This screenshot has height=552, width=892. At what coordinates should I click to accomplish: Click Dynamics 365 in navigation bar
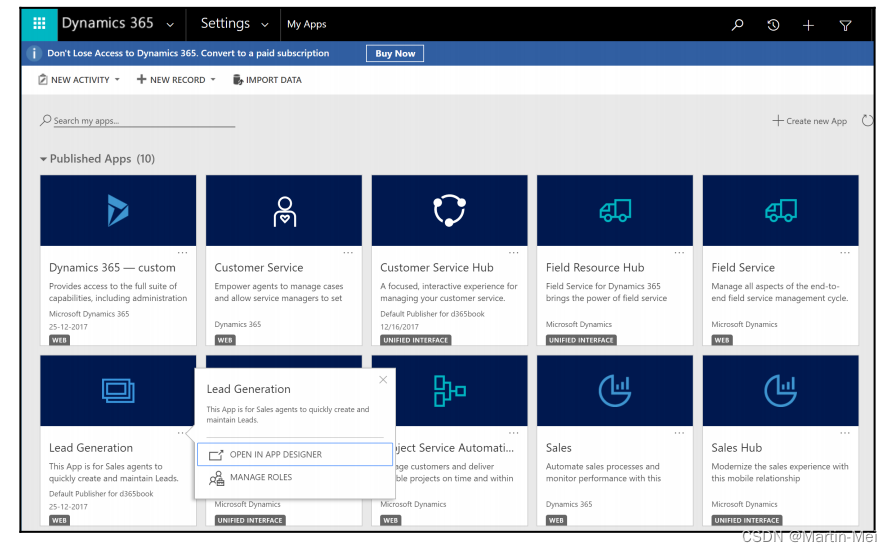108,23
